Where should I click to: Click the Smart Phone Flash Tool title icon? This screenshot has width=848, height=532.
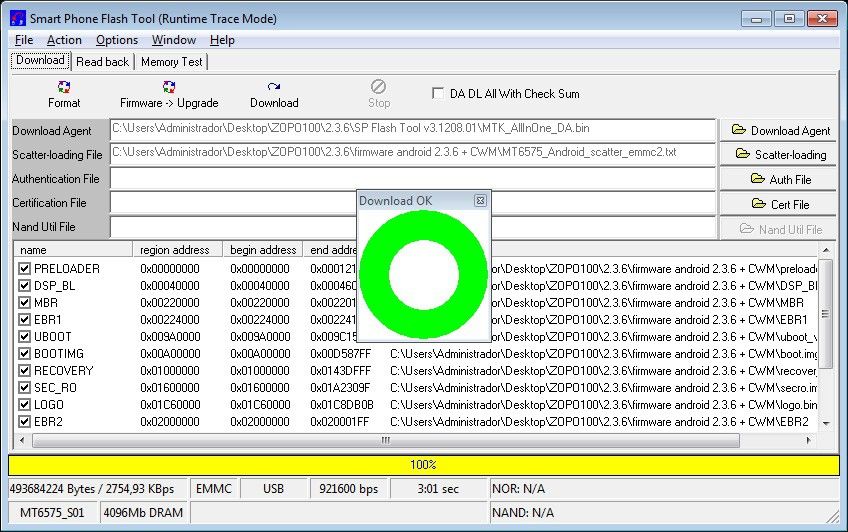[x=18, y=18]
